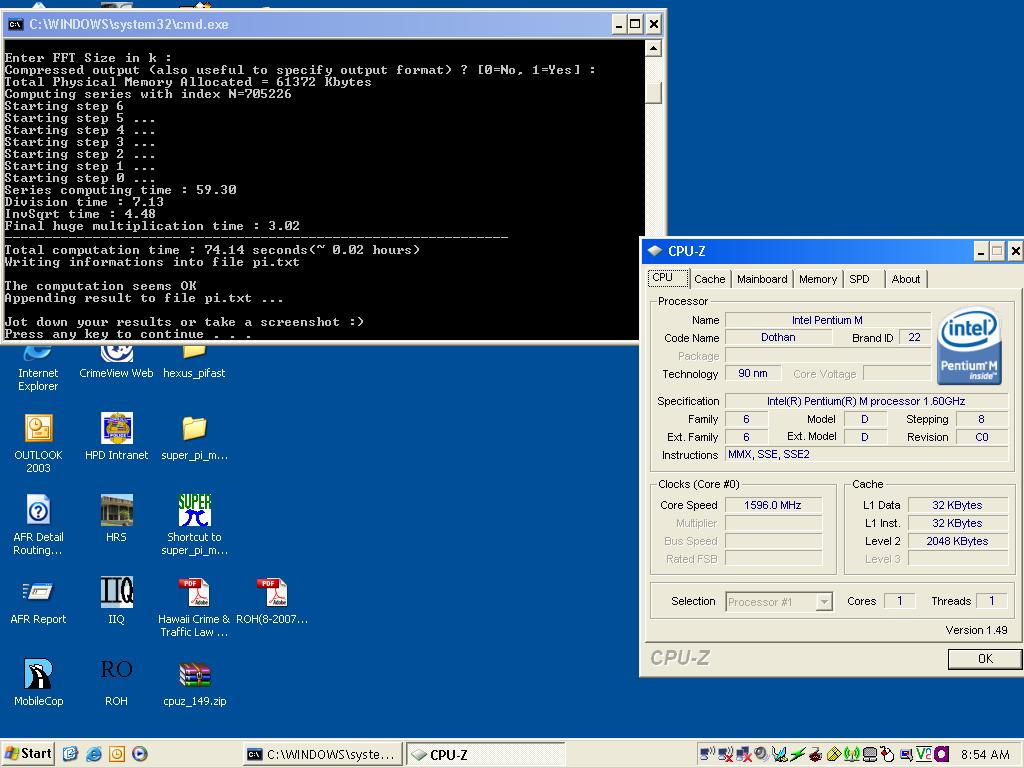Image resolution: width=1024 pixels, height=768 pixels.
Task: Click the Version 1.49 label
Action: [x=976, y=630]
